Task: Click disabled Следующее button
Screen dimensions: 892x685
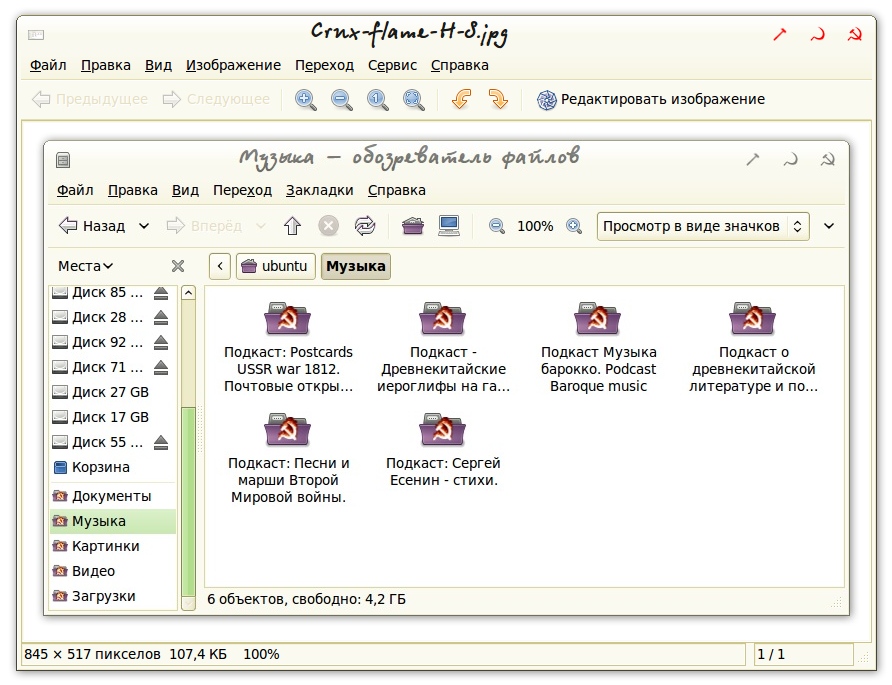Action: [216, 100]
